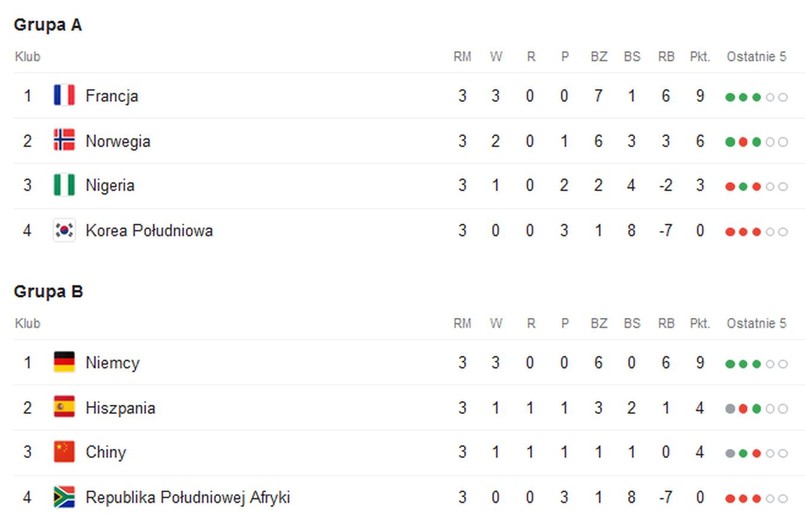The height and width of the screenshot is (525, 805).
Task: Click the Germany flag icon
Action: (64, 362)
